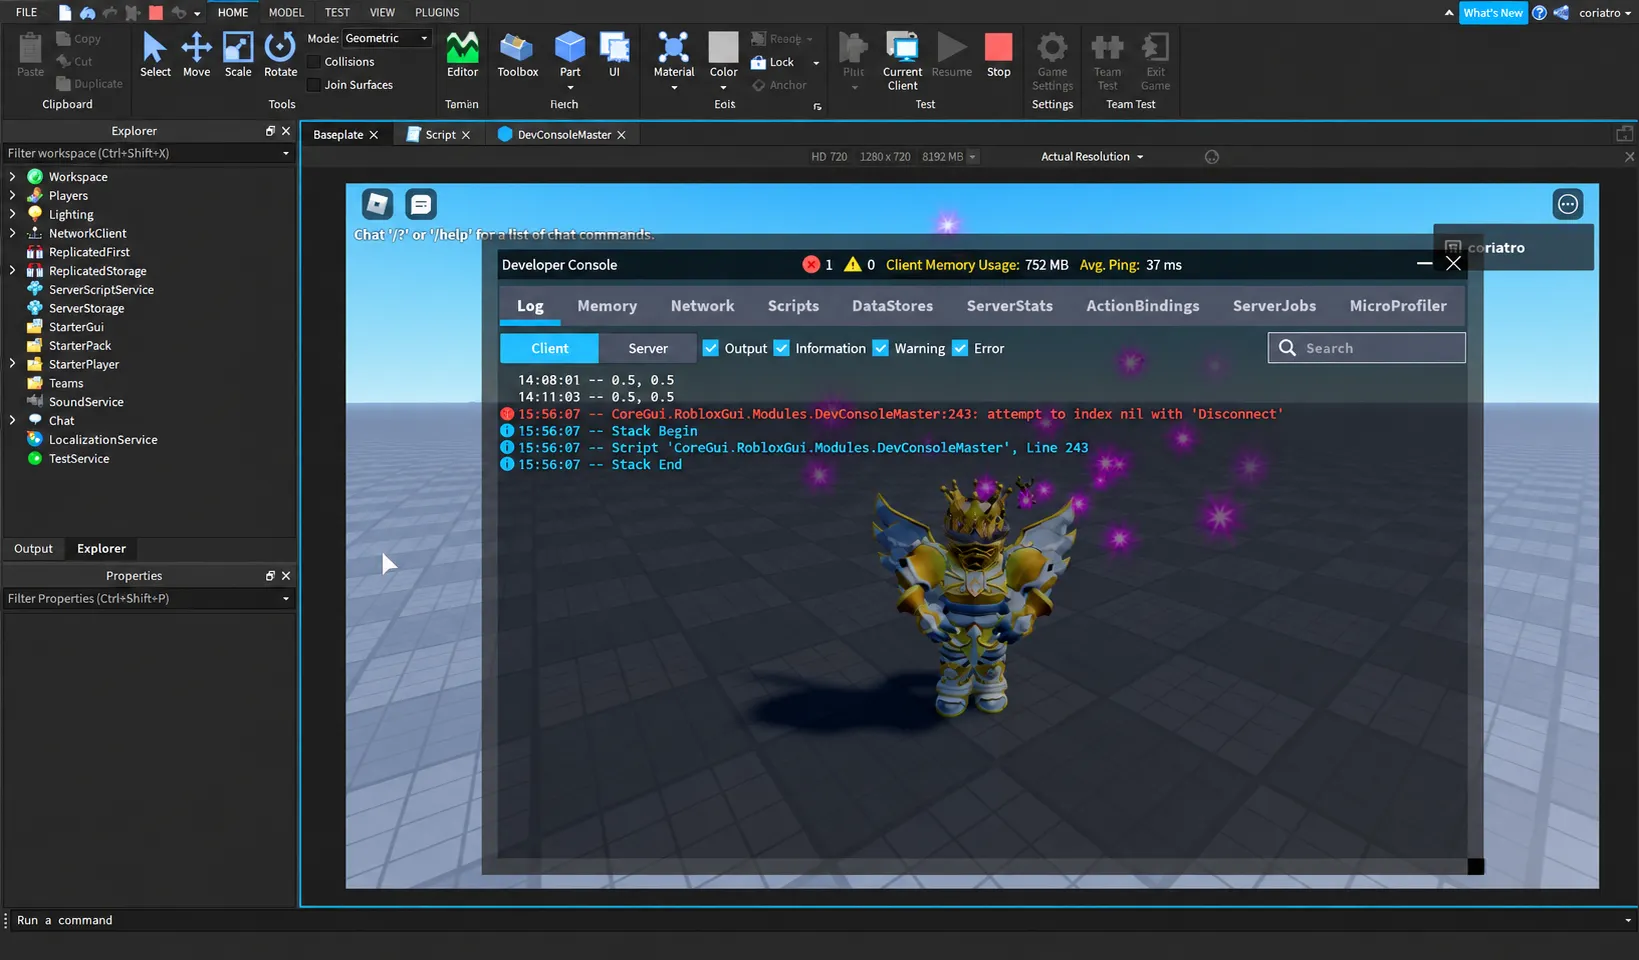Viewport: 1639px width, 960px height.
Task: Expand the Workspace tree node
Action: [12, 176]
